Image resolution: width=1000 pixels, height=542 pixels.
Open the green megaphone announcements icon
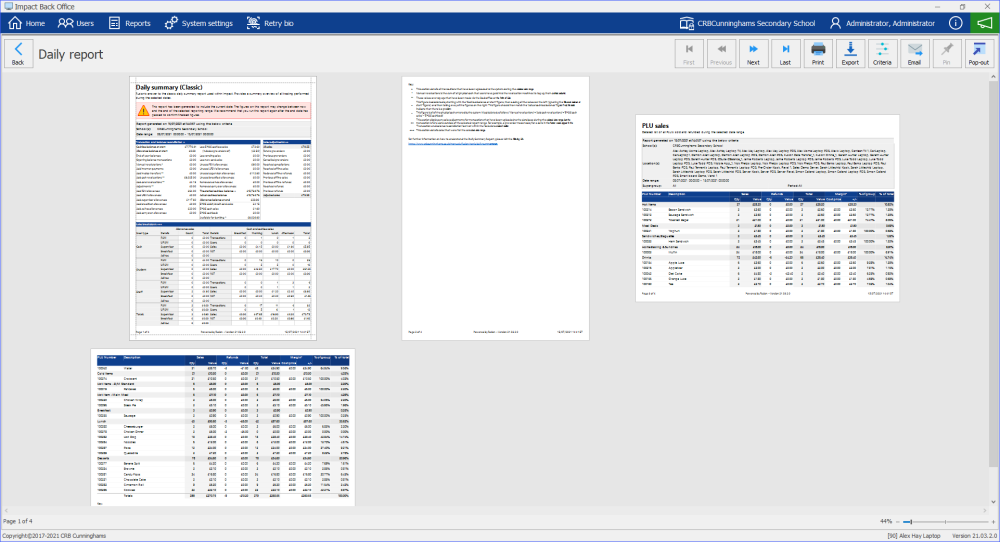(985, 23)
